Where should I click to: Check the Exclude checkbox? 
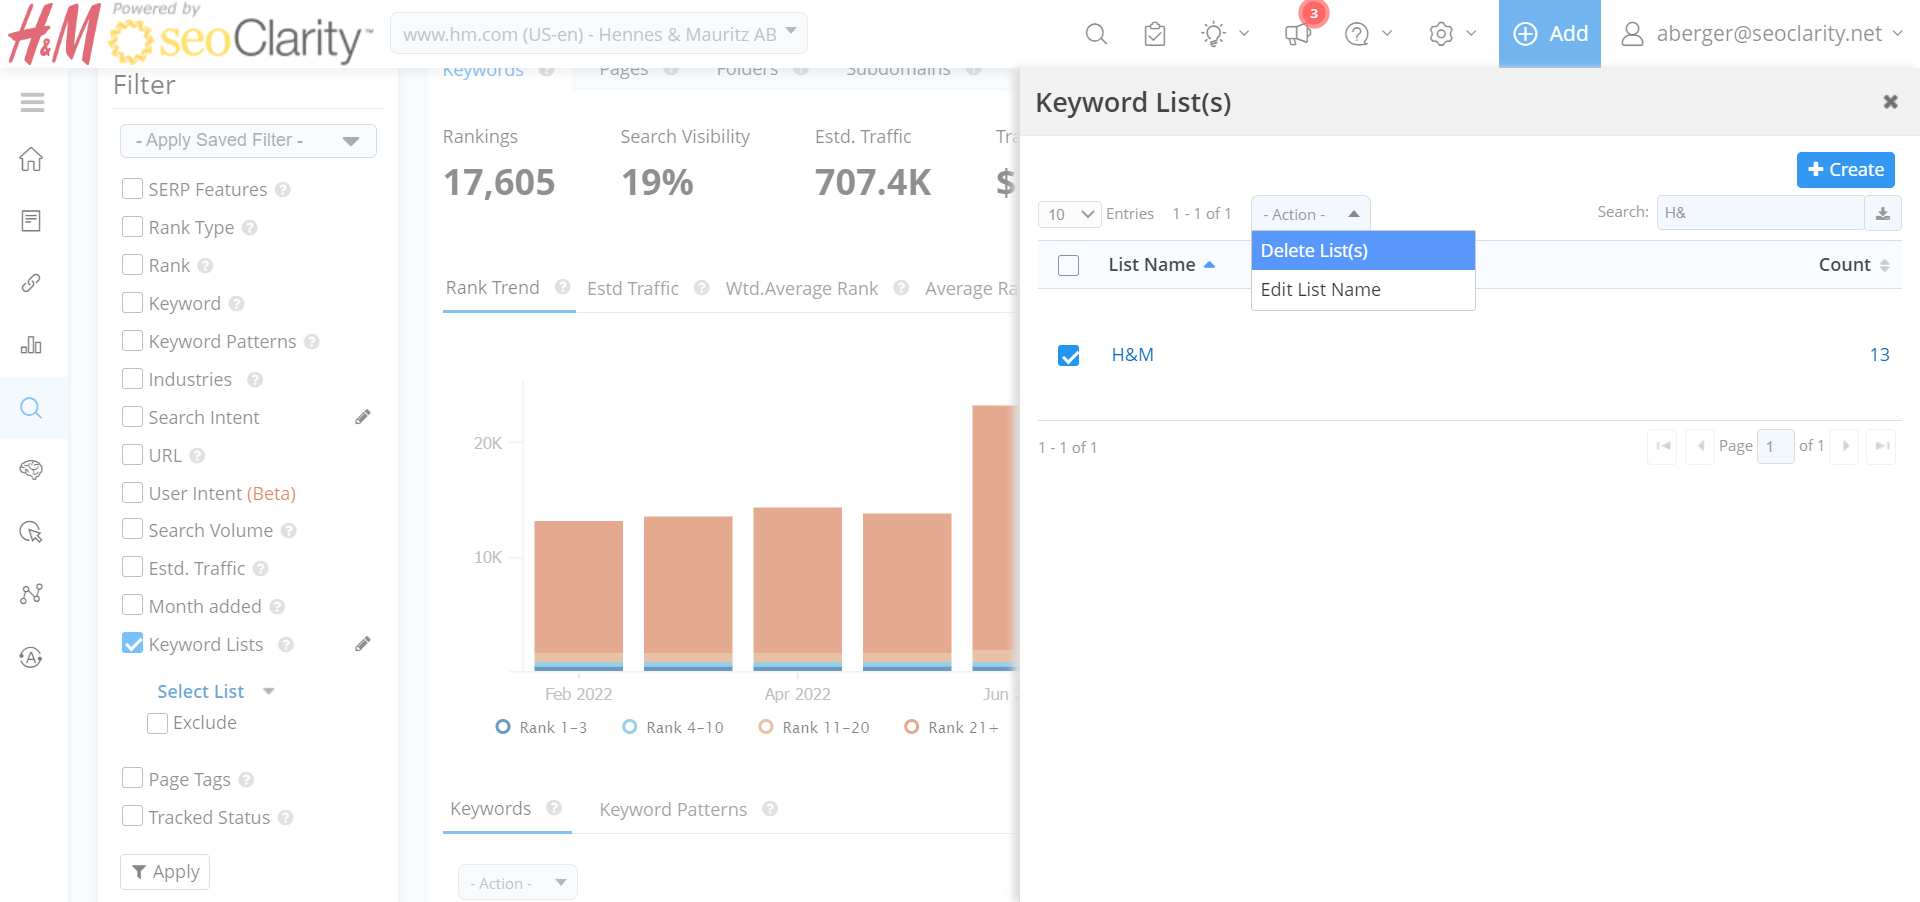click(157, 723)
